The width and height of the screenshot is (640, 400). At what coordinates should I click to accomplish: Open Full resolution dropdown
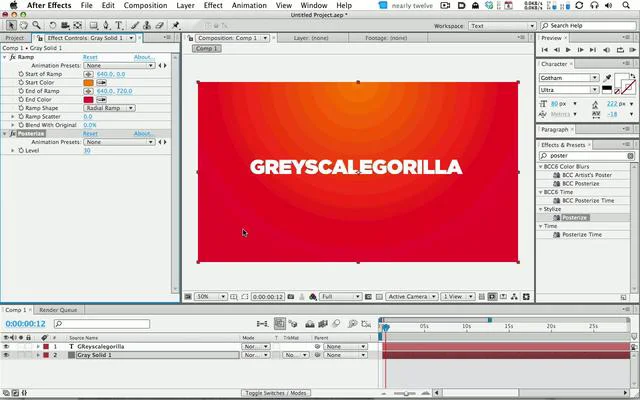point(340,297)
